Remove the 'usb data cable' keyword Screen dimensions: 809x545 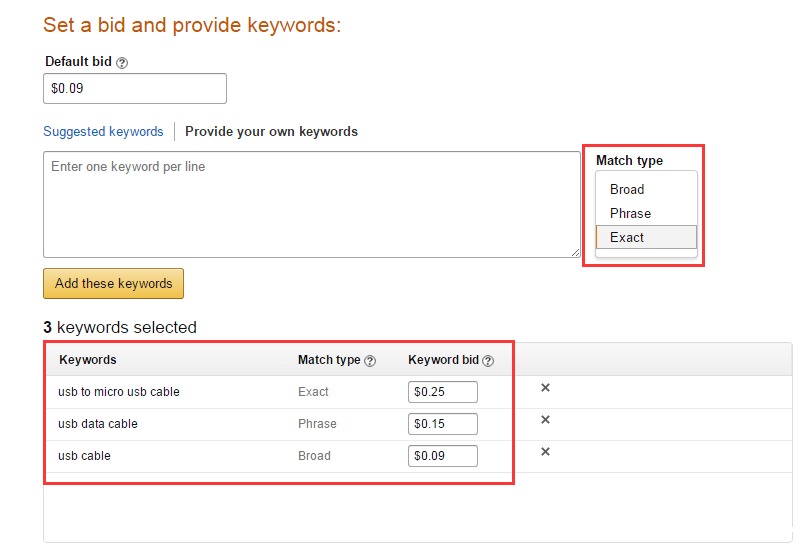click(x=545, y=420)
